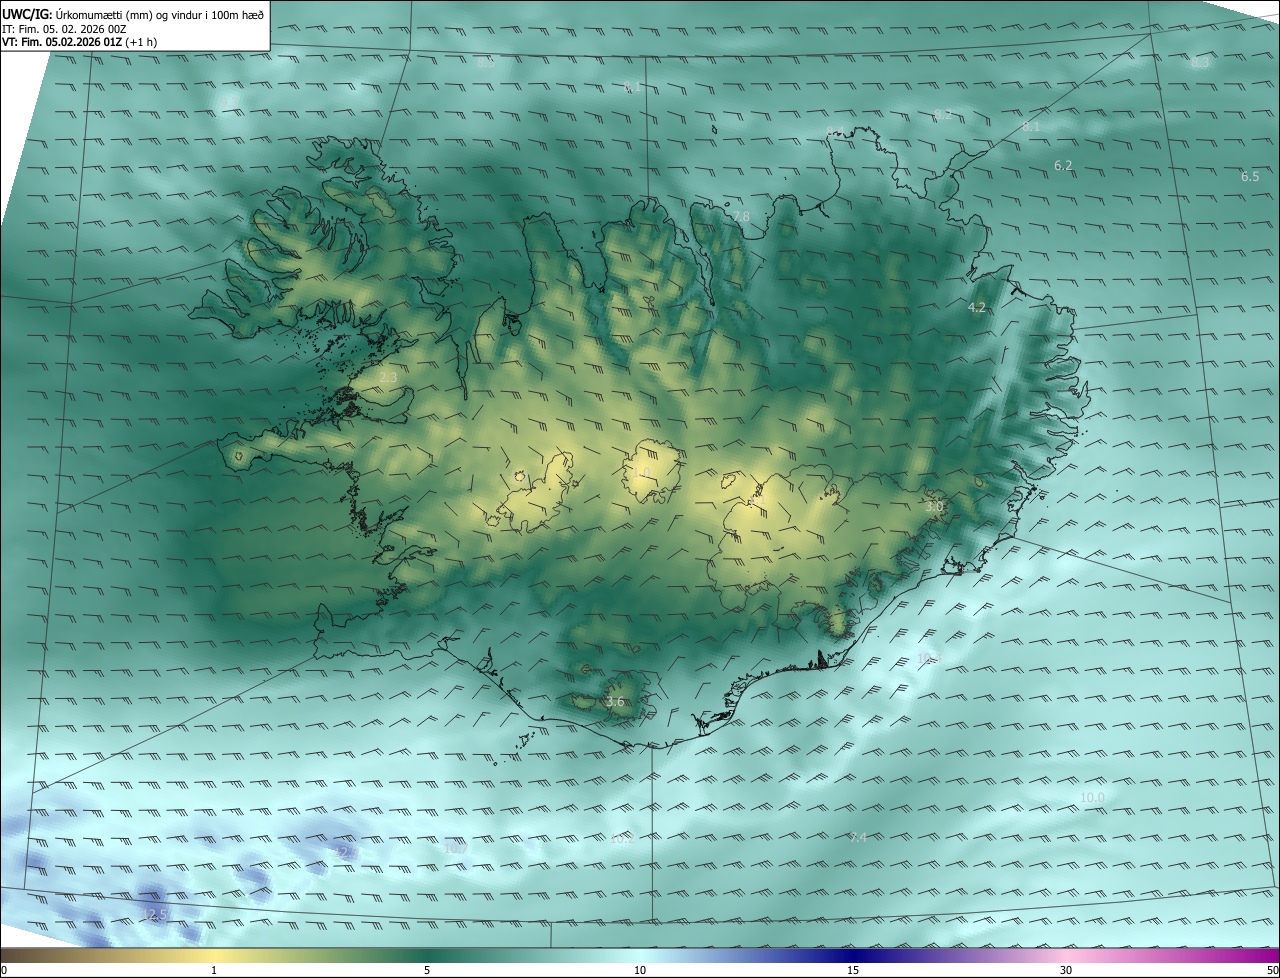Select the 8.2 value on the map

(943, 115)
